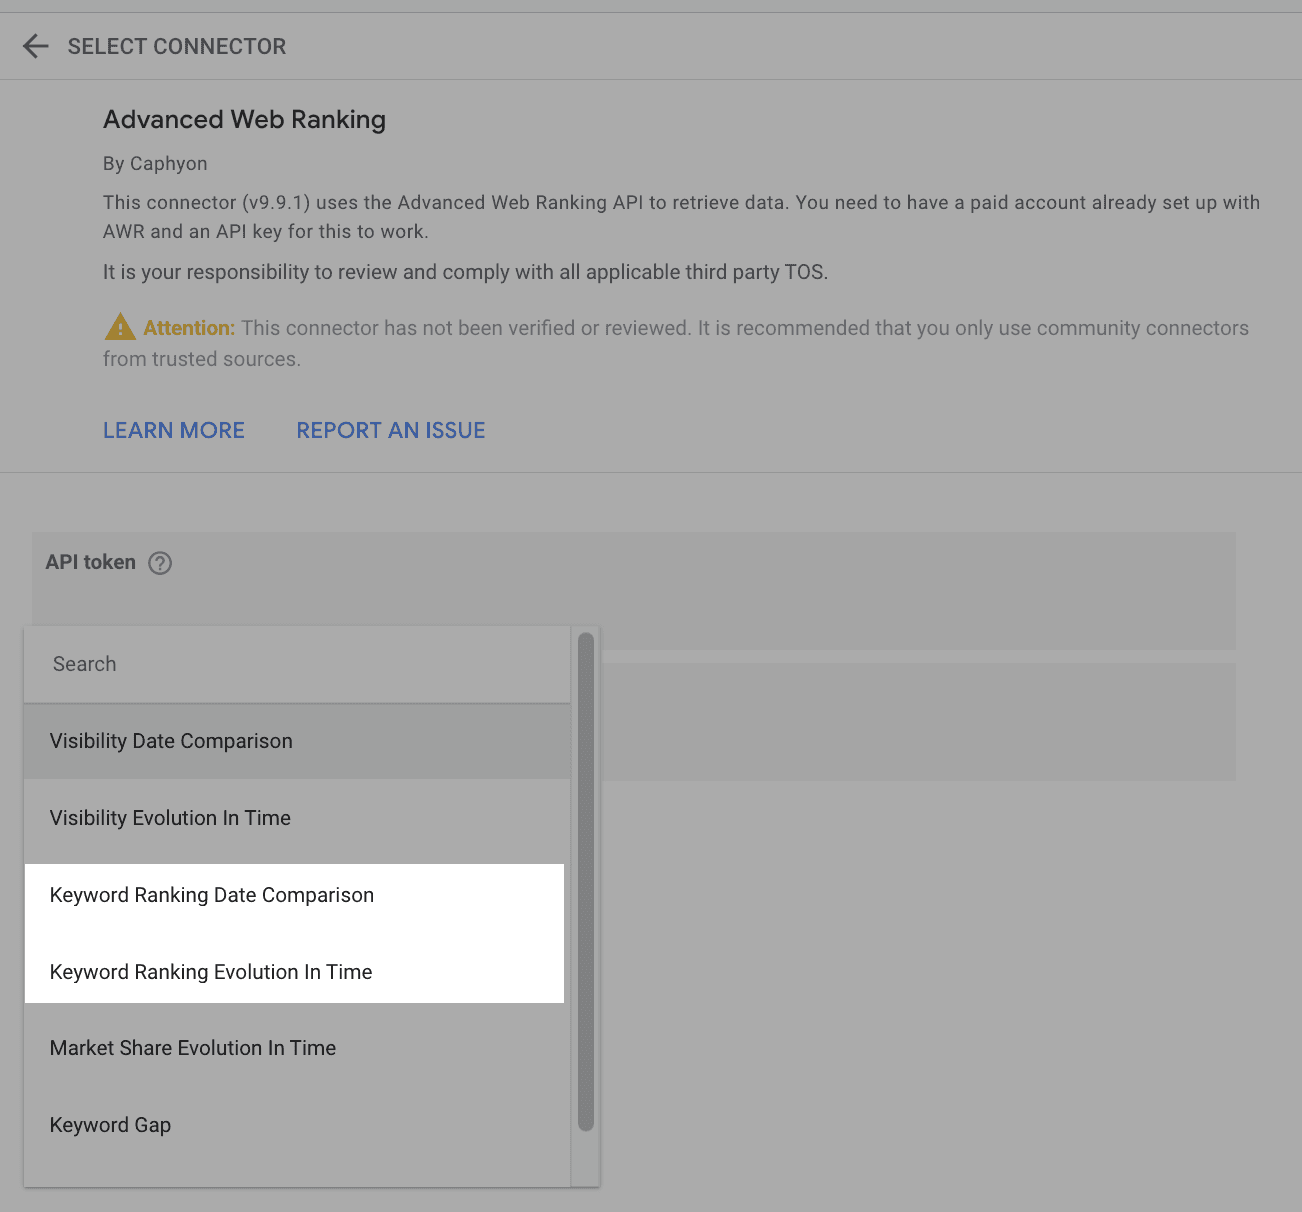
Task: Open the Report an Issue link
Action: point(391,430)
